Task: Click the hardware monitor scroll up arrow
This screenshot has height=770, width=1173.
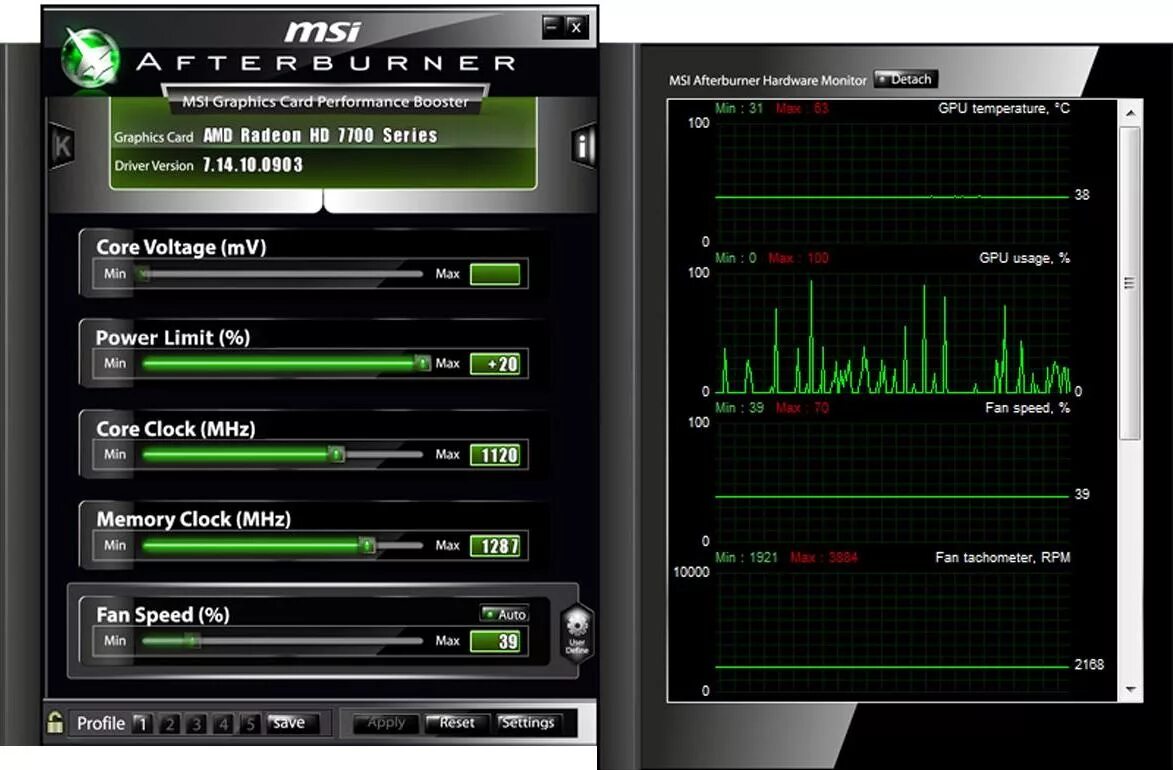Action: [x=1130, y=113]
